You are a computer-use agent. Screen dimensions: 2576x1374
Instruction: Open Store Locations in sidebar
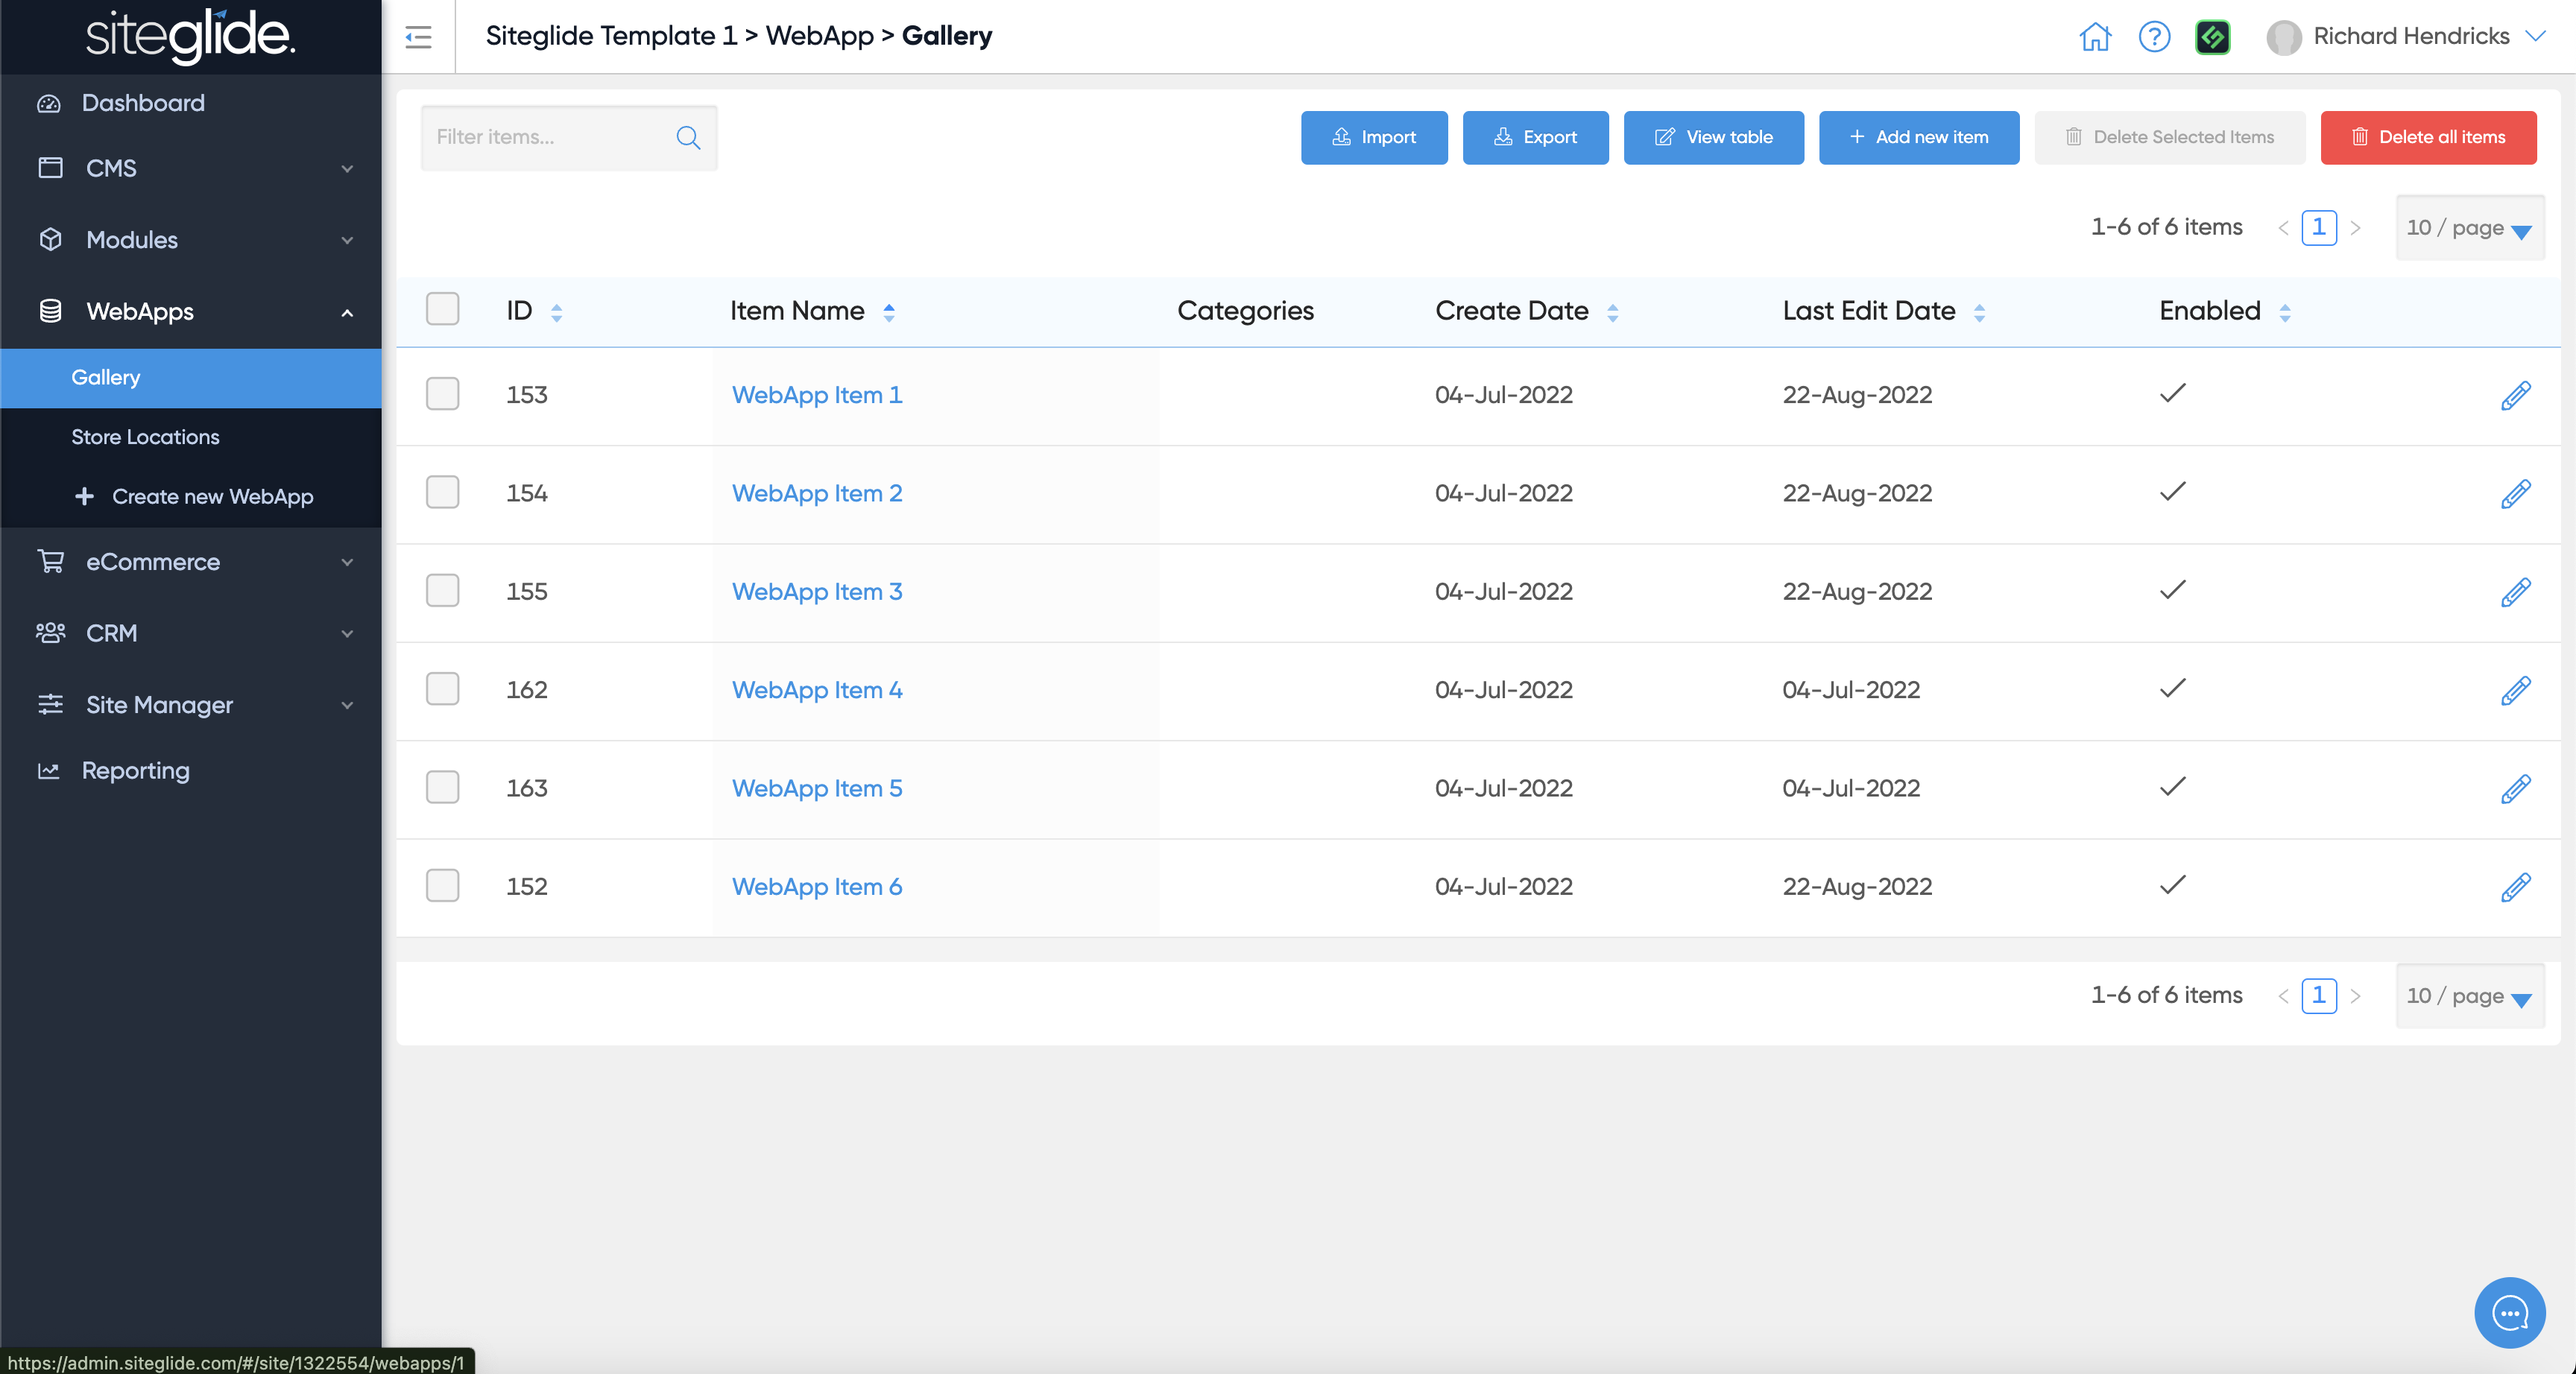145,437
